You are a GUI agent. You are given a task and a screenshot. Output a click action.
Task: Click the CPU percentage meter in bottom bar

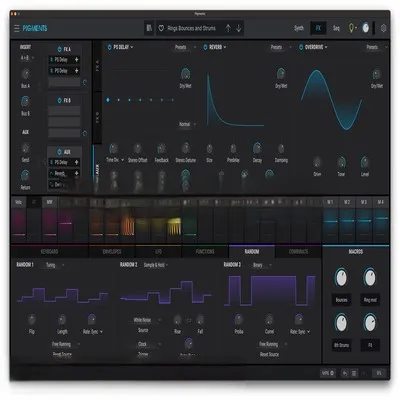[x=379, y=373]
